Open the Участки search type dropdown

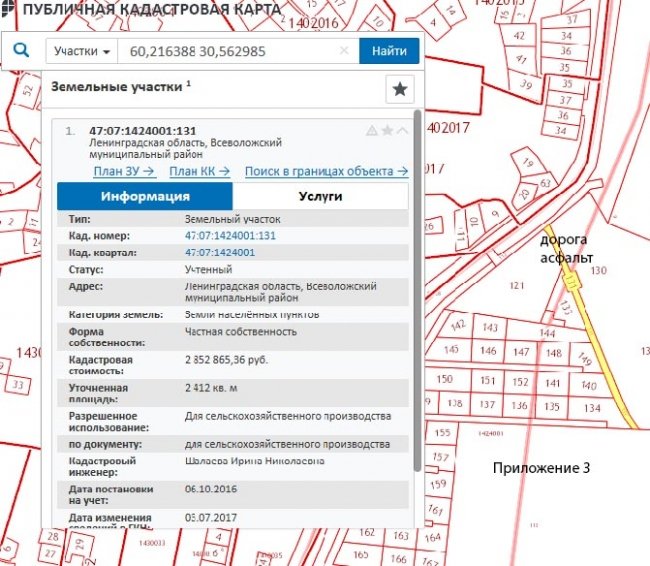coord(81,51)
